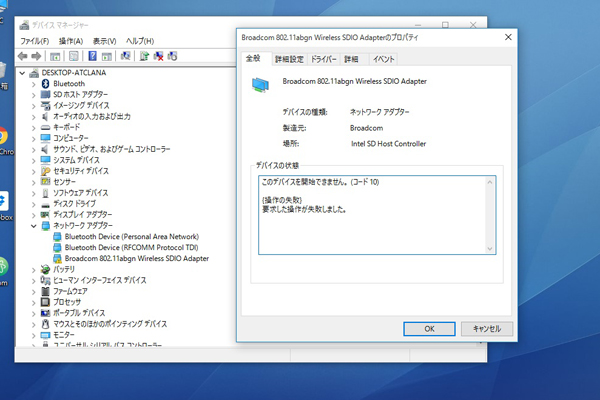The height and width of the screenshot is (400, 600).
Task: Switch to the イベント tab
Action: click(x=383, y=59)
